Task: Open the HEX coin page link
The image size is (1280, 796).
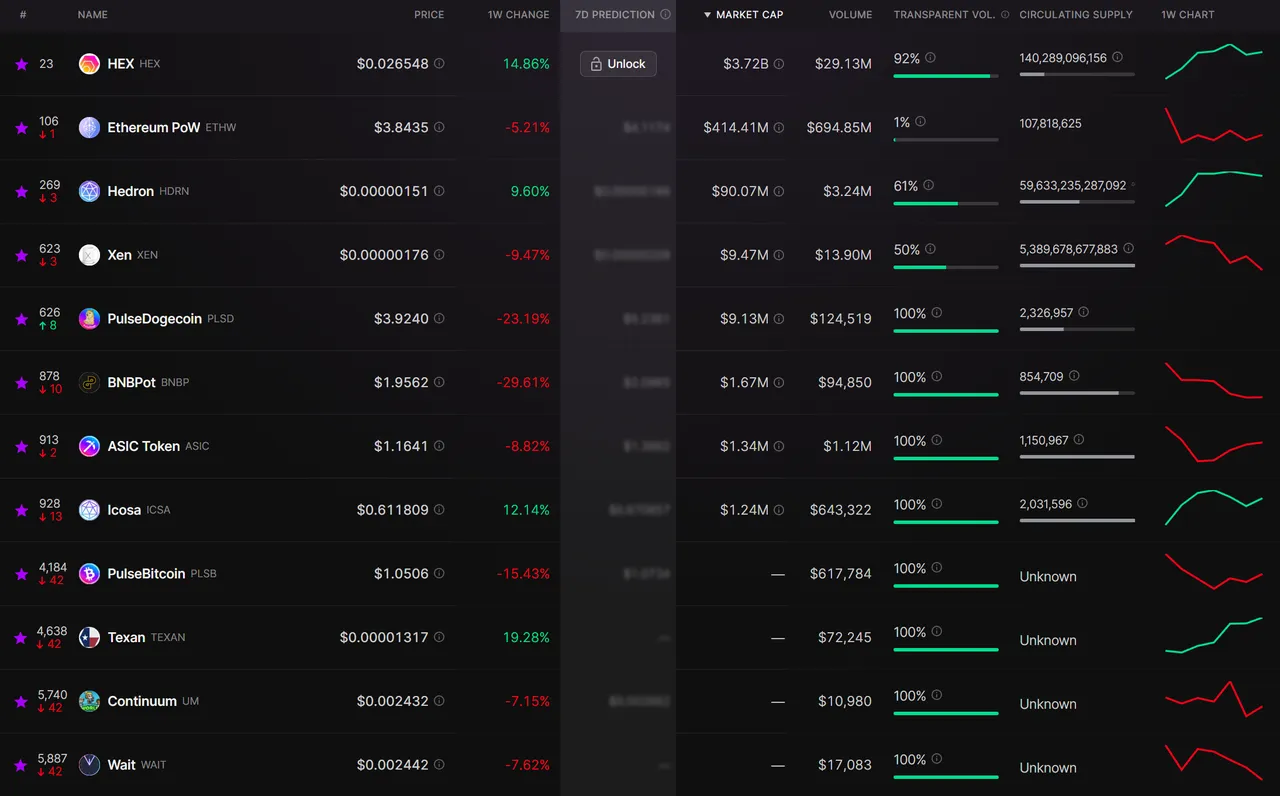Action: coord(121,64)
